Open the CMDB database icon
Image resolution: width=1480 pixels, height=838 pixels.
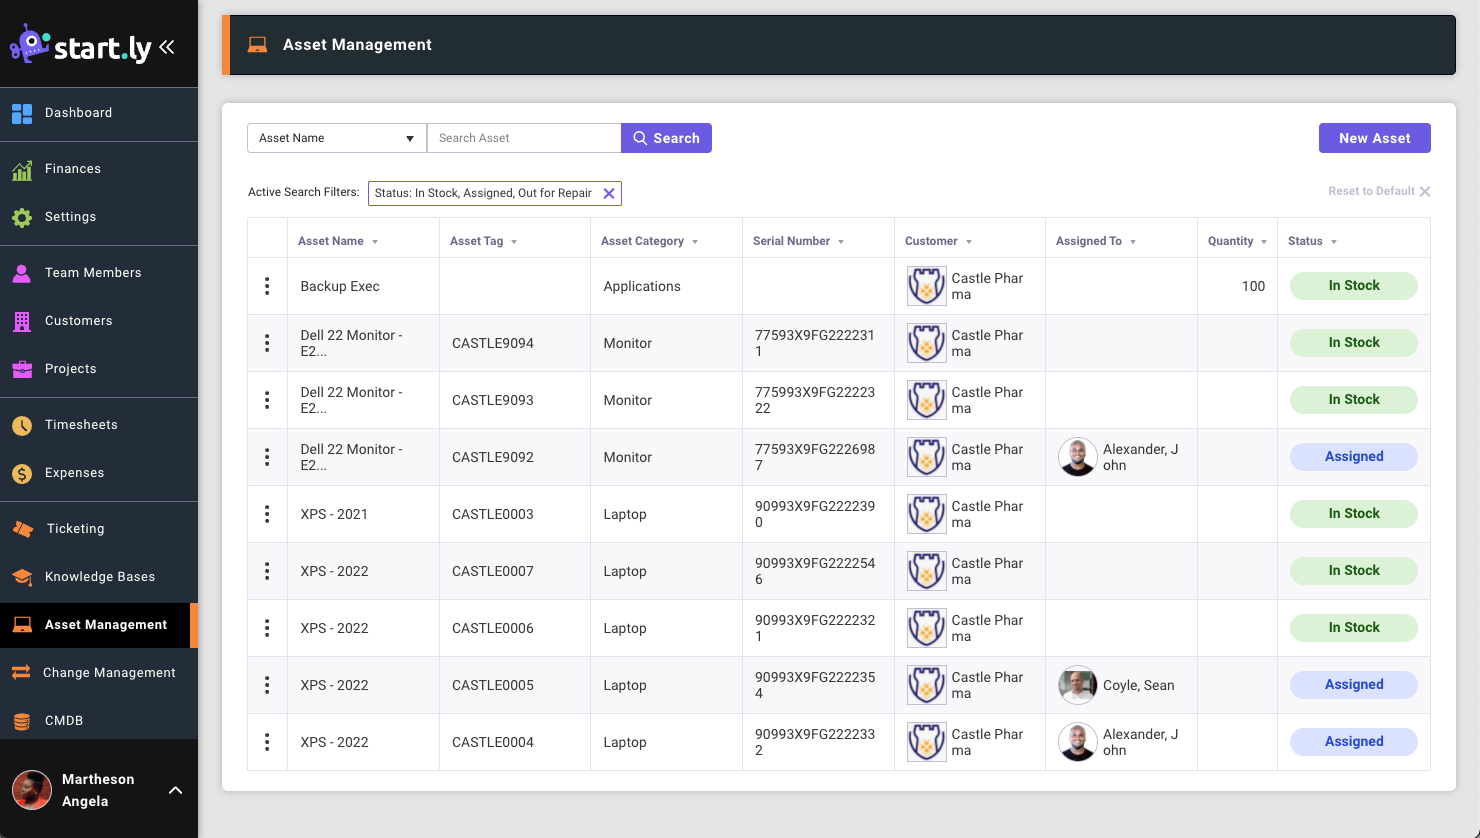pos(21,720)
